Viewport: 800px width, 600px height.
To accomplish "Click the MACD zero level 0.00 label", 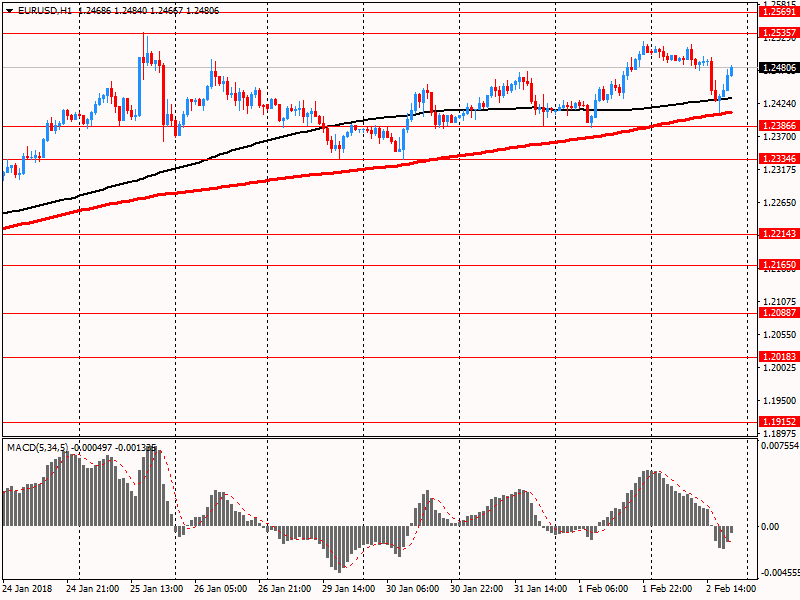I will tap(770, 527).
